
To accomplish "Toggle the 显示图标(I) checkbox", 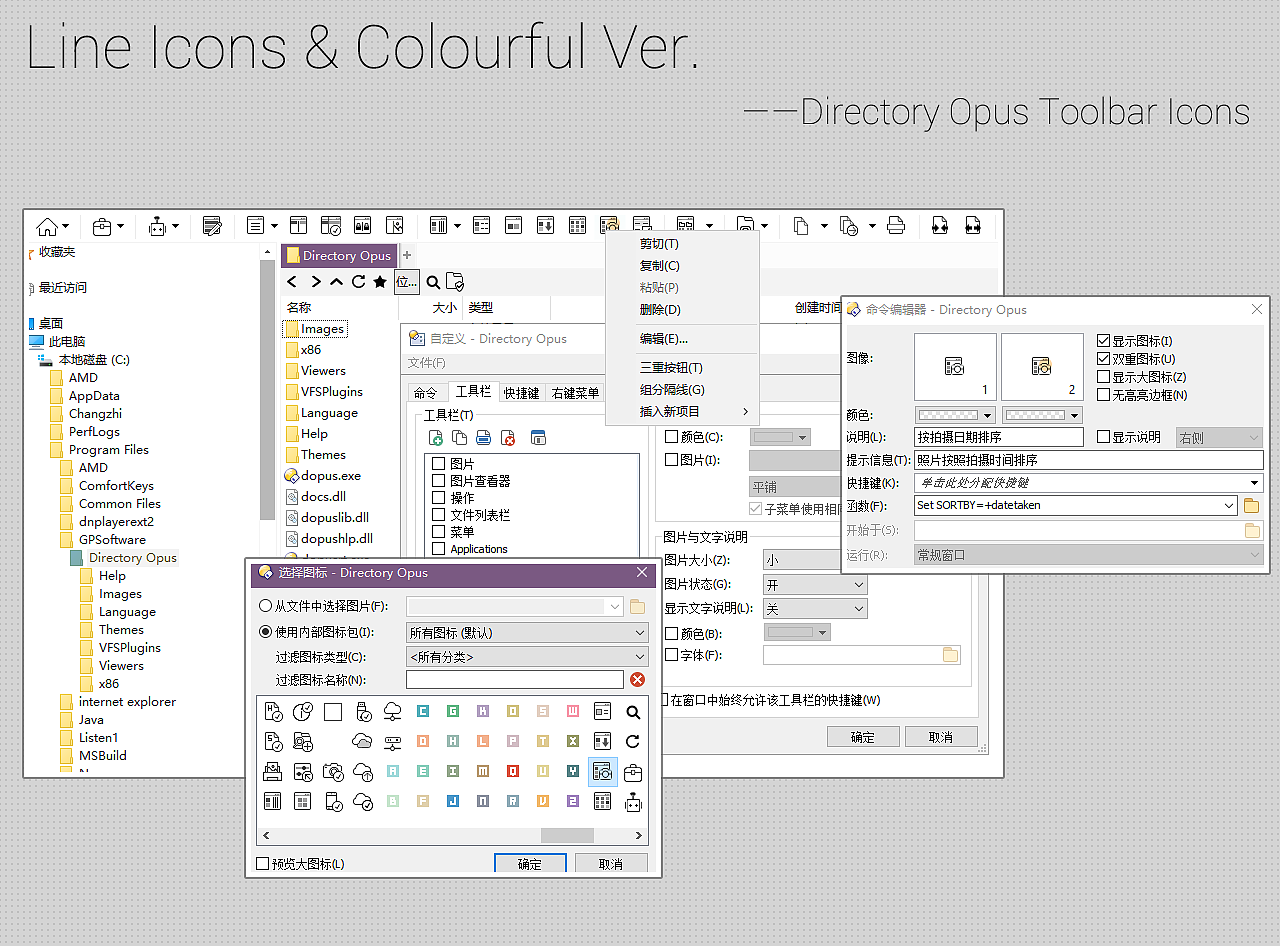I will tap(1104, 341).
